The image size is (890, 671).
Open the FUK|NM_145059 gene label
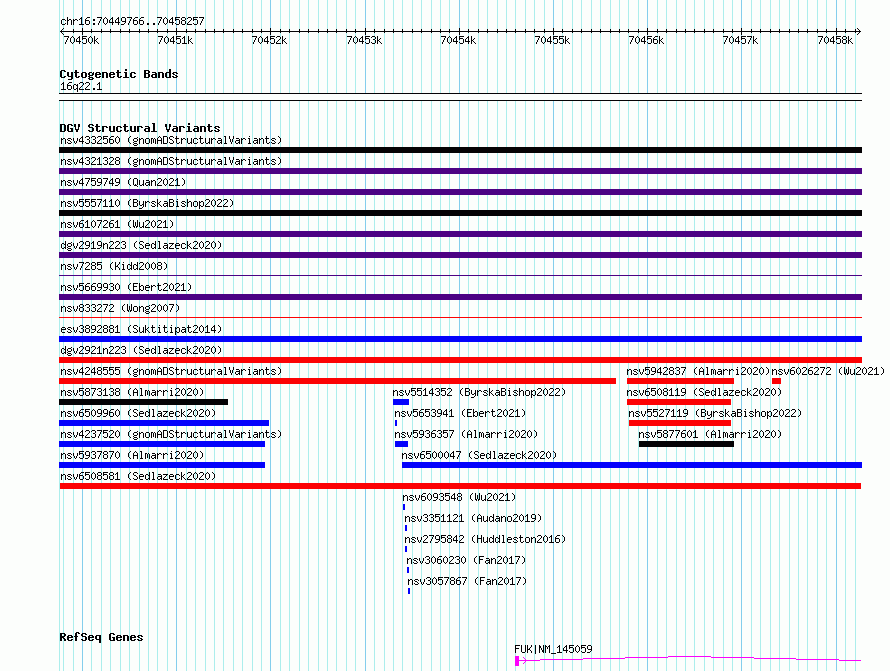point(553,649)
